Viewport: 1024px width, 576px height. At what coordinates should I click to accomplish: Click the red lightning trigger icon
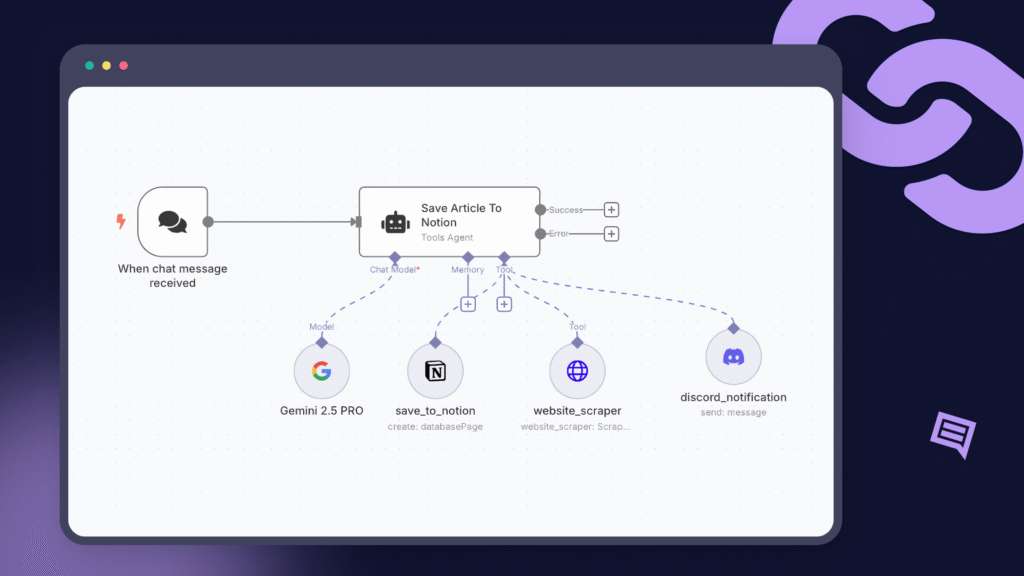click(121, 221)
